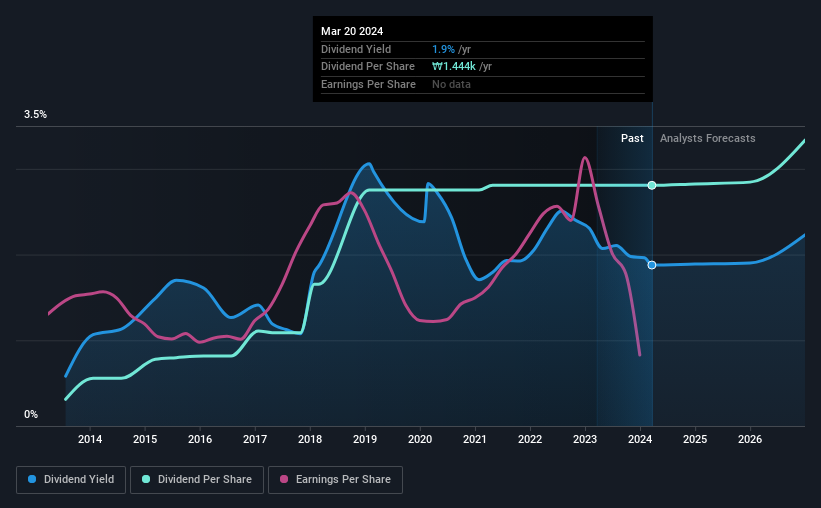This screenshot has height=508, width=821.
Task: Click the 1.9% dividend yield value in tooltip
Action: pyautogui.click(x=443, y=49)
